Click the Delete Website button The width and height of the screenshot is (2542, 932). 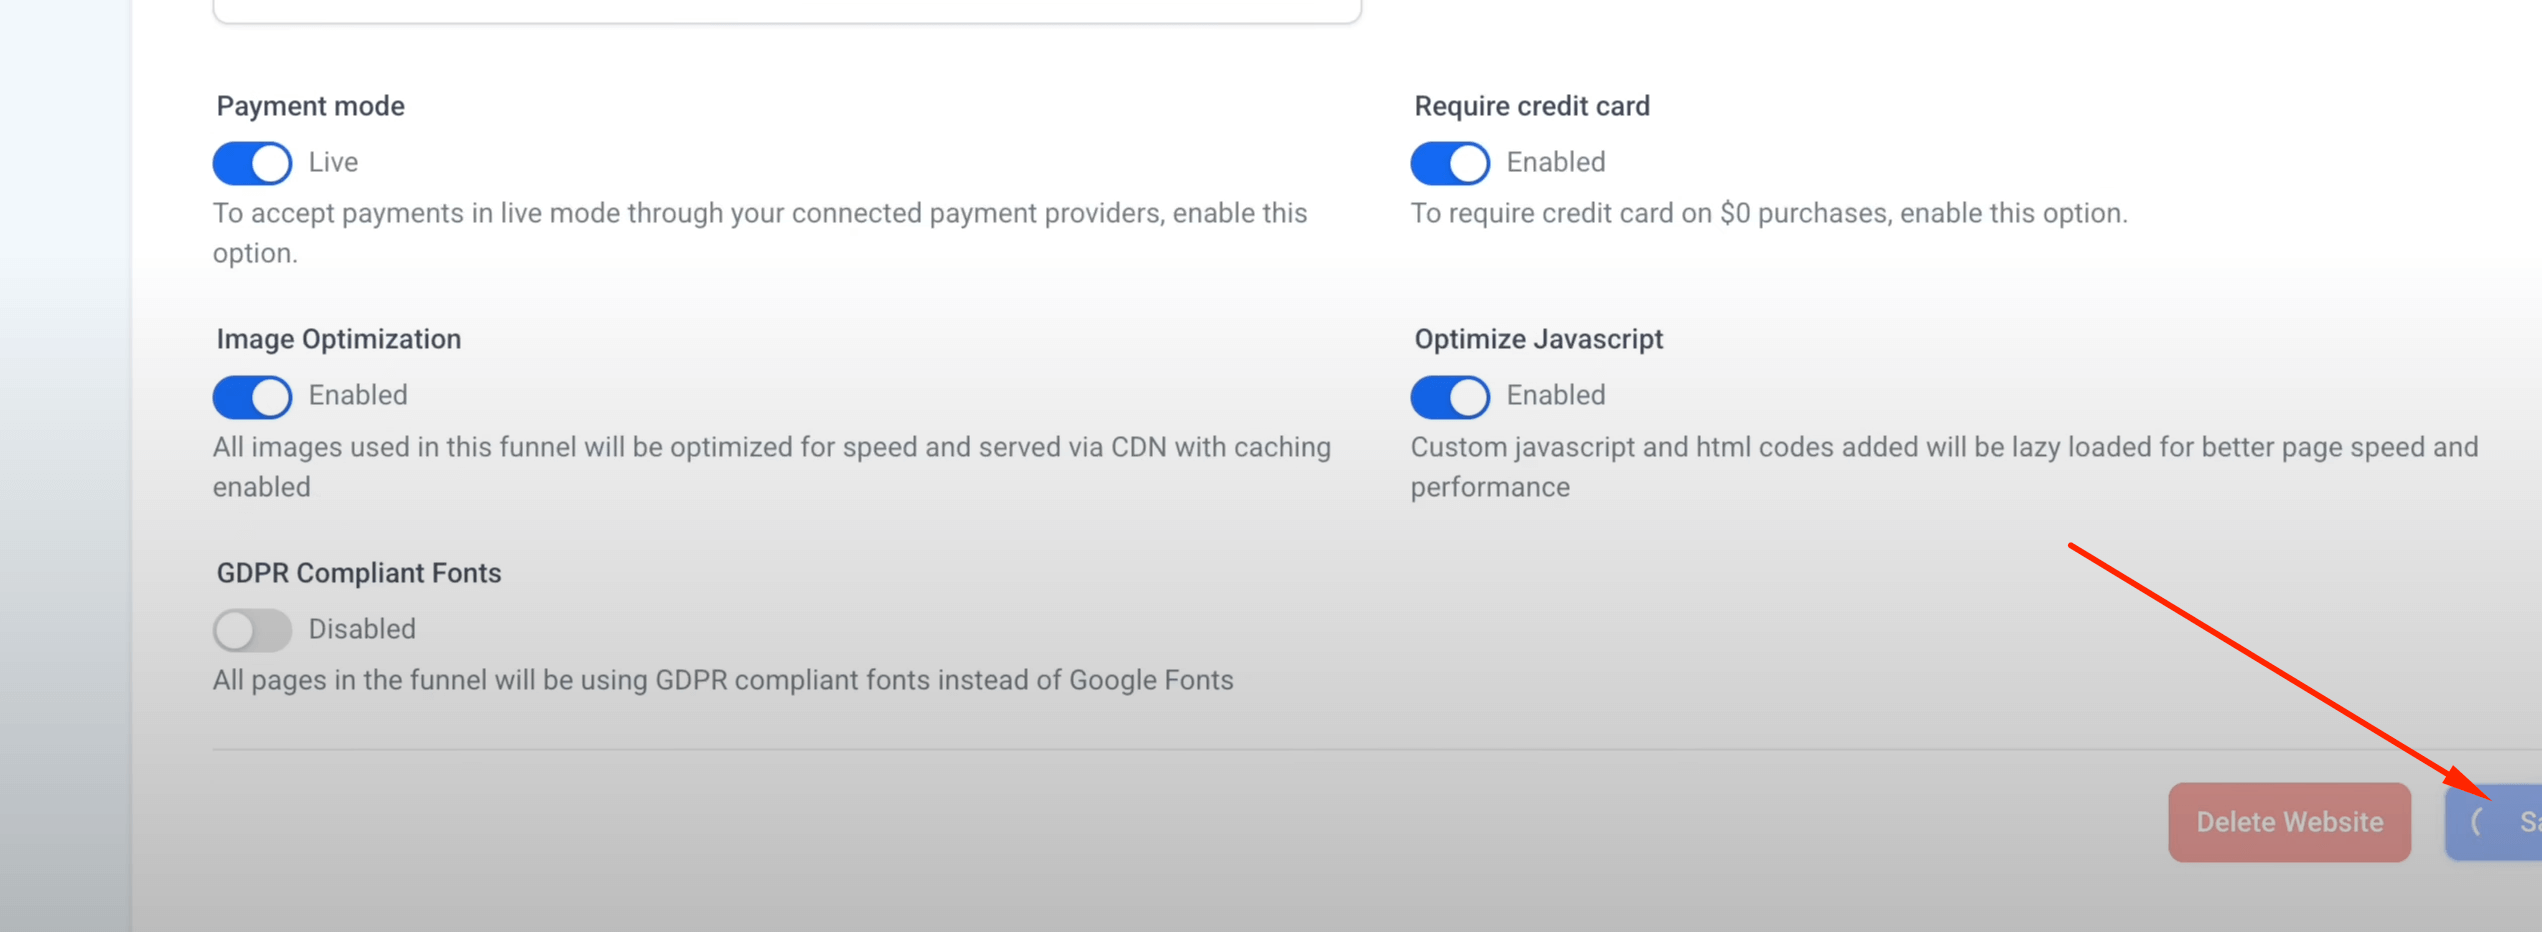pyautogui.click(x=2289, y=822)
